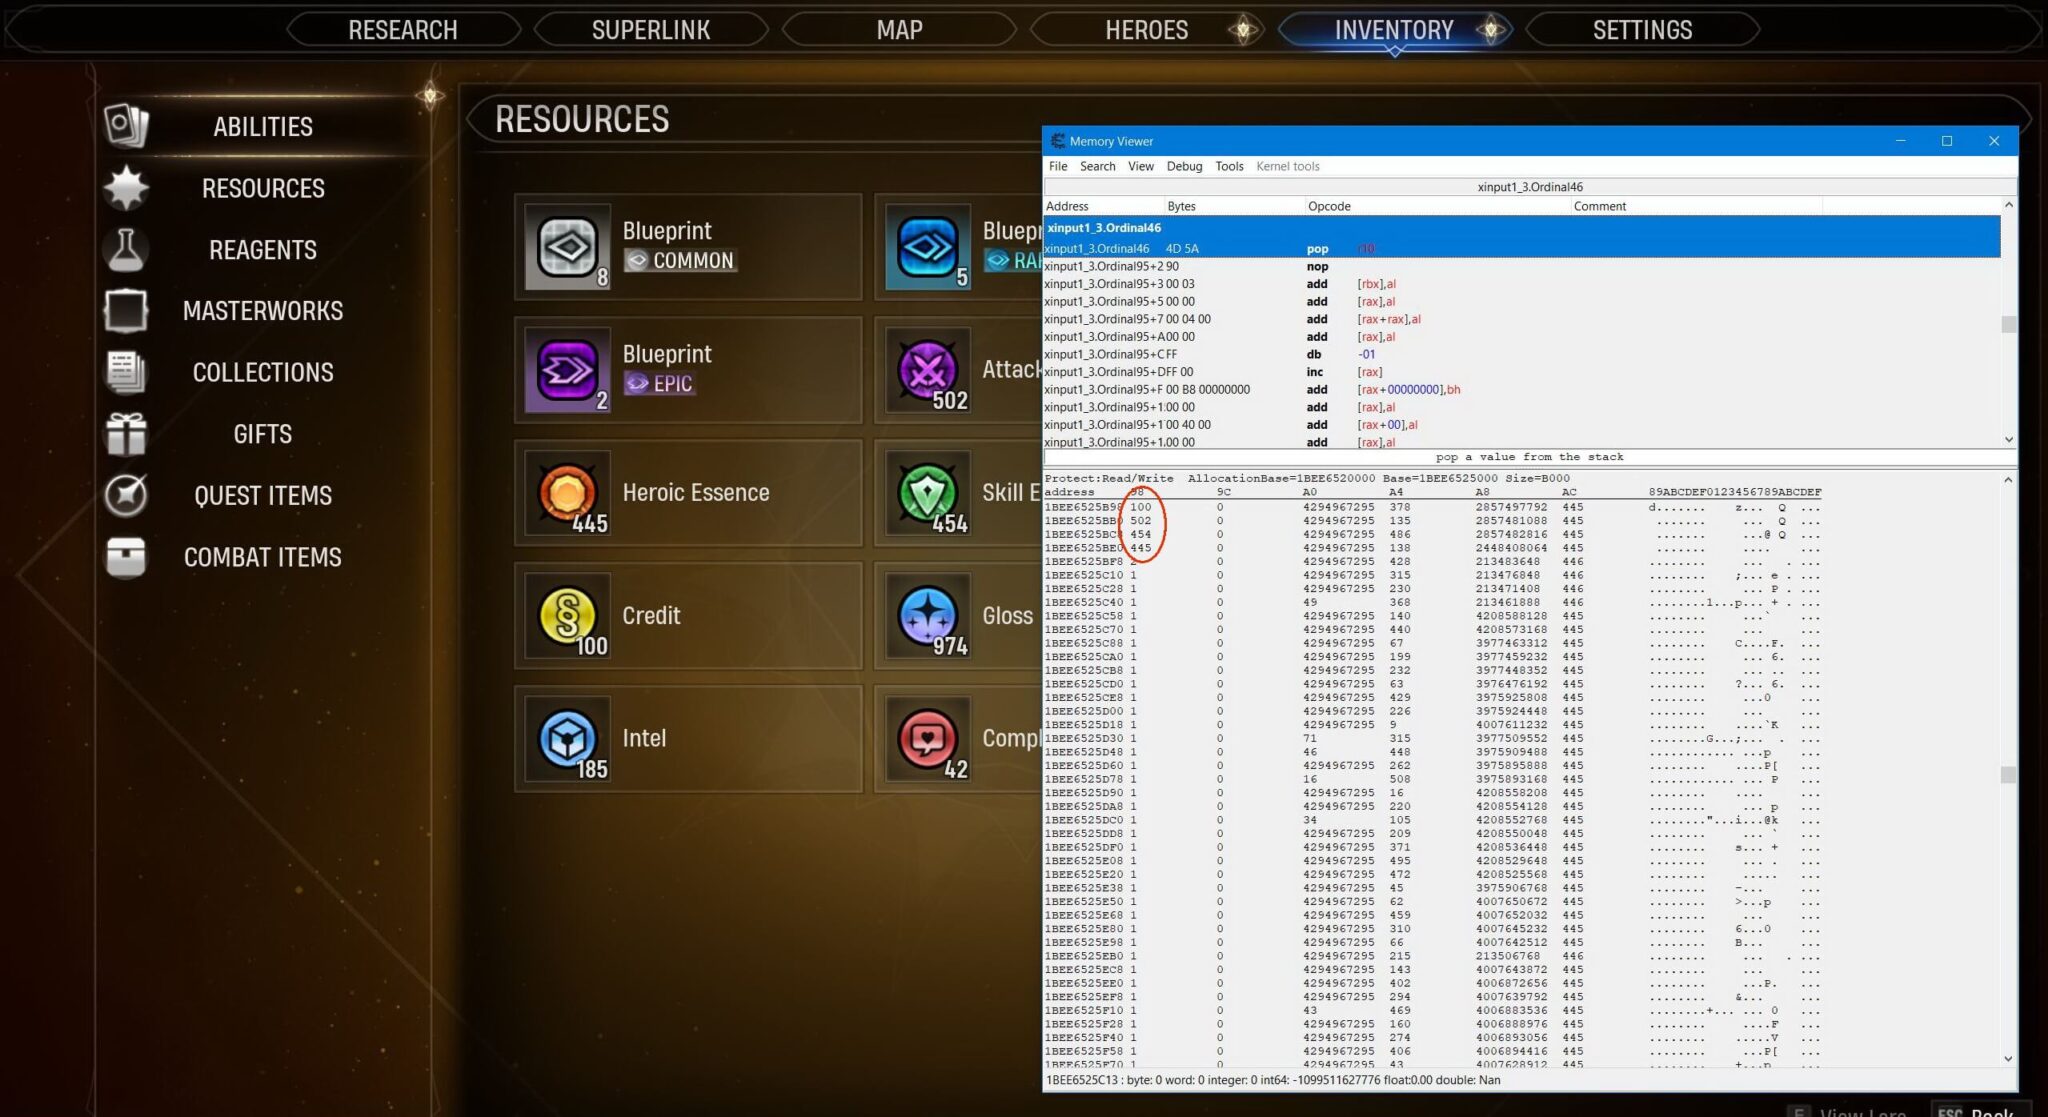Open the Combat Items chest icon
The width and height of the screenshot is (2048, 1117).
click(x=126, y=557)
